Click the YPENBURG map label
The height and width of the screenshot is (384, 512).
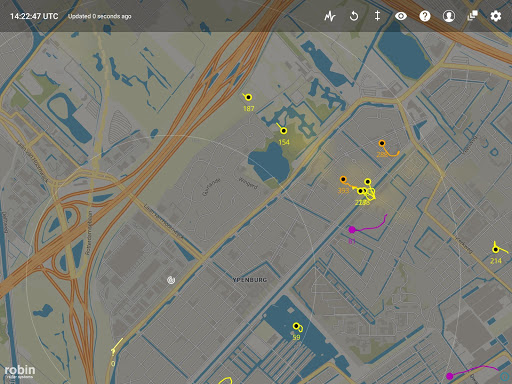coord(250,280)
